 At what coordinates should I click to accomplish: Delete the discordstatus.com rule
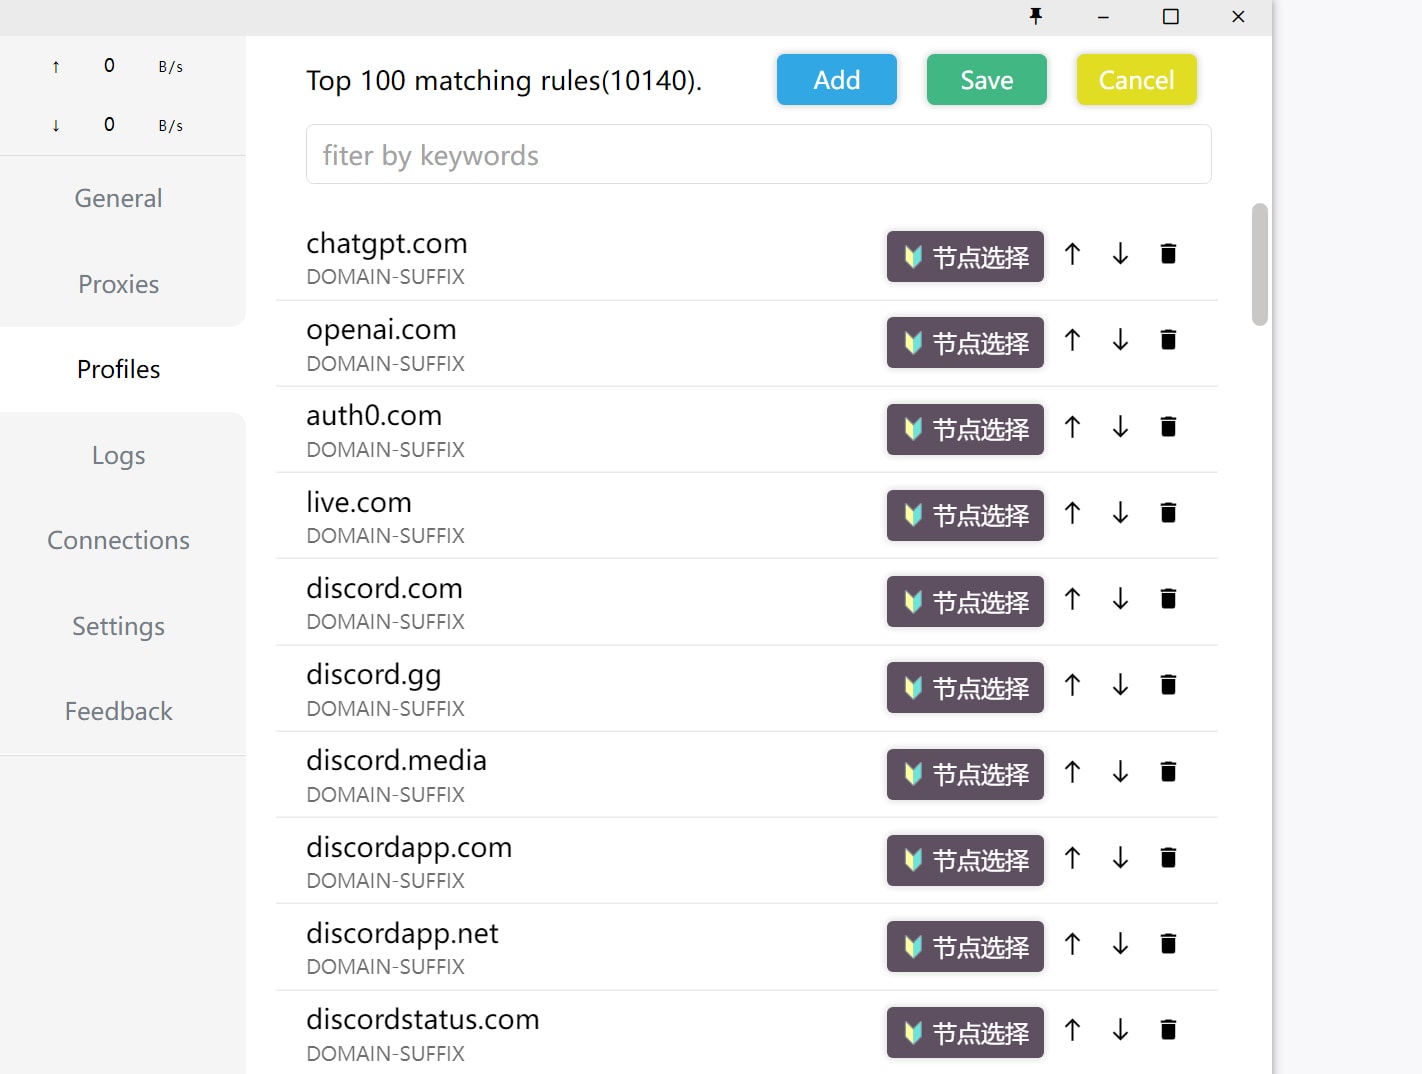[1168, 1030]
